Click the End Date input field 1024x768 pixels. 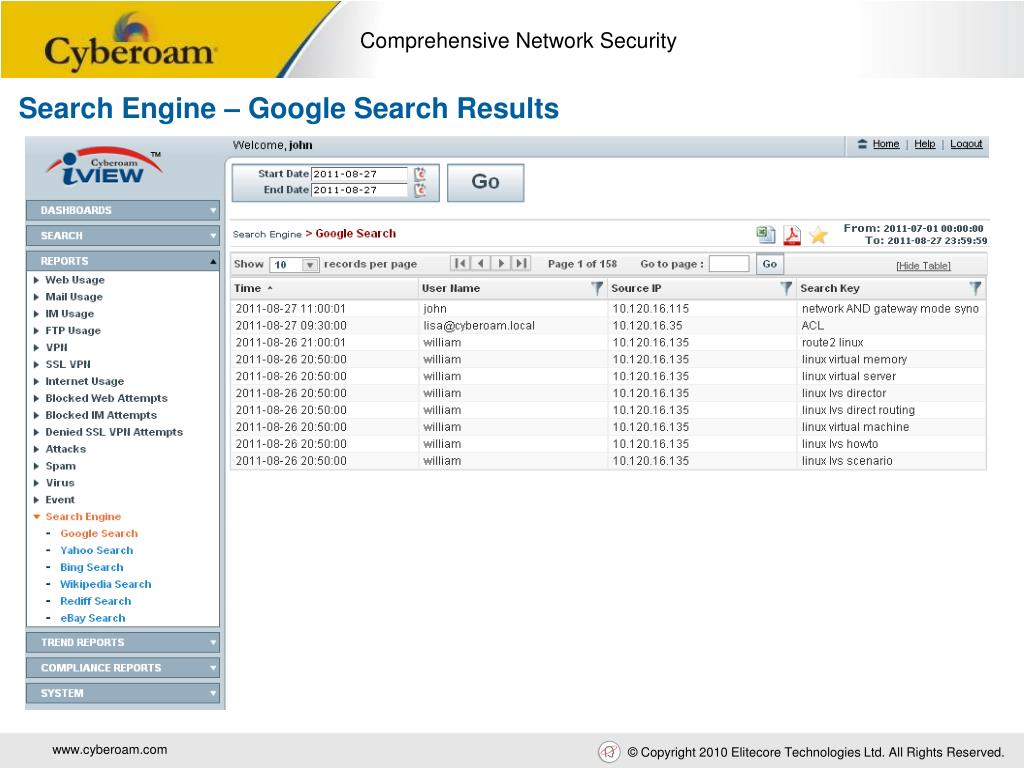pos(359,190)
